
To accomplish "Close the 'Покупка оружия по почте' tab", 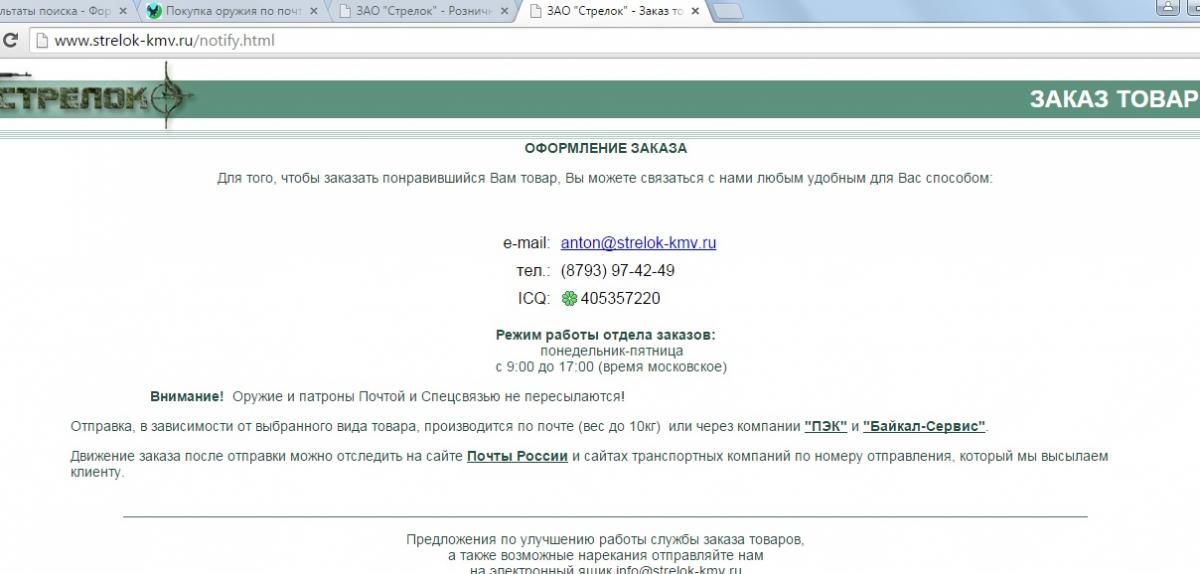I will [312, 12].
